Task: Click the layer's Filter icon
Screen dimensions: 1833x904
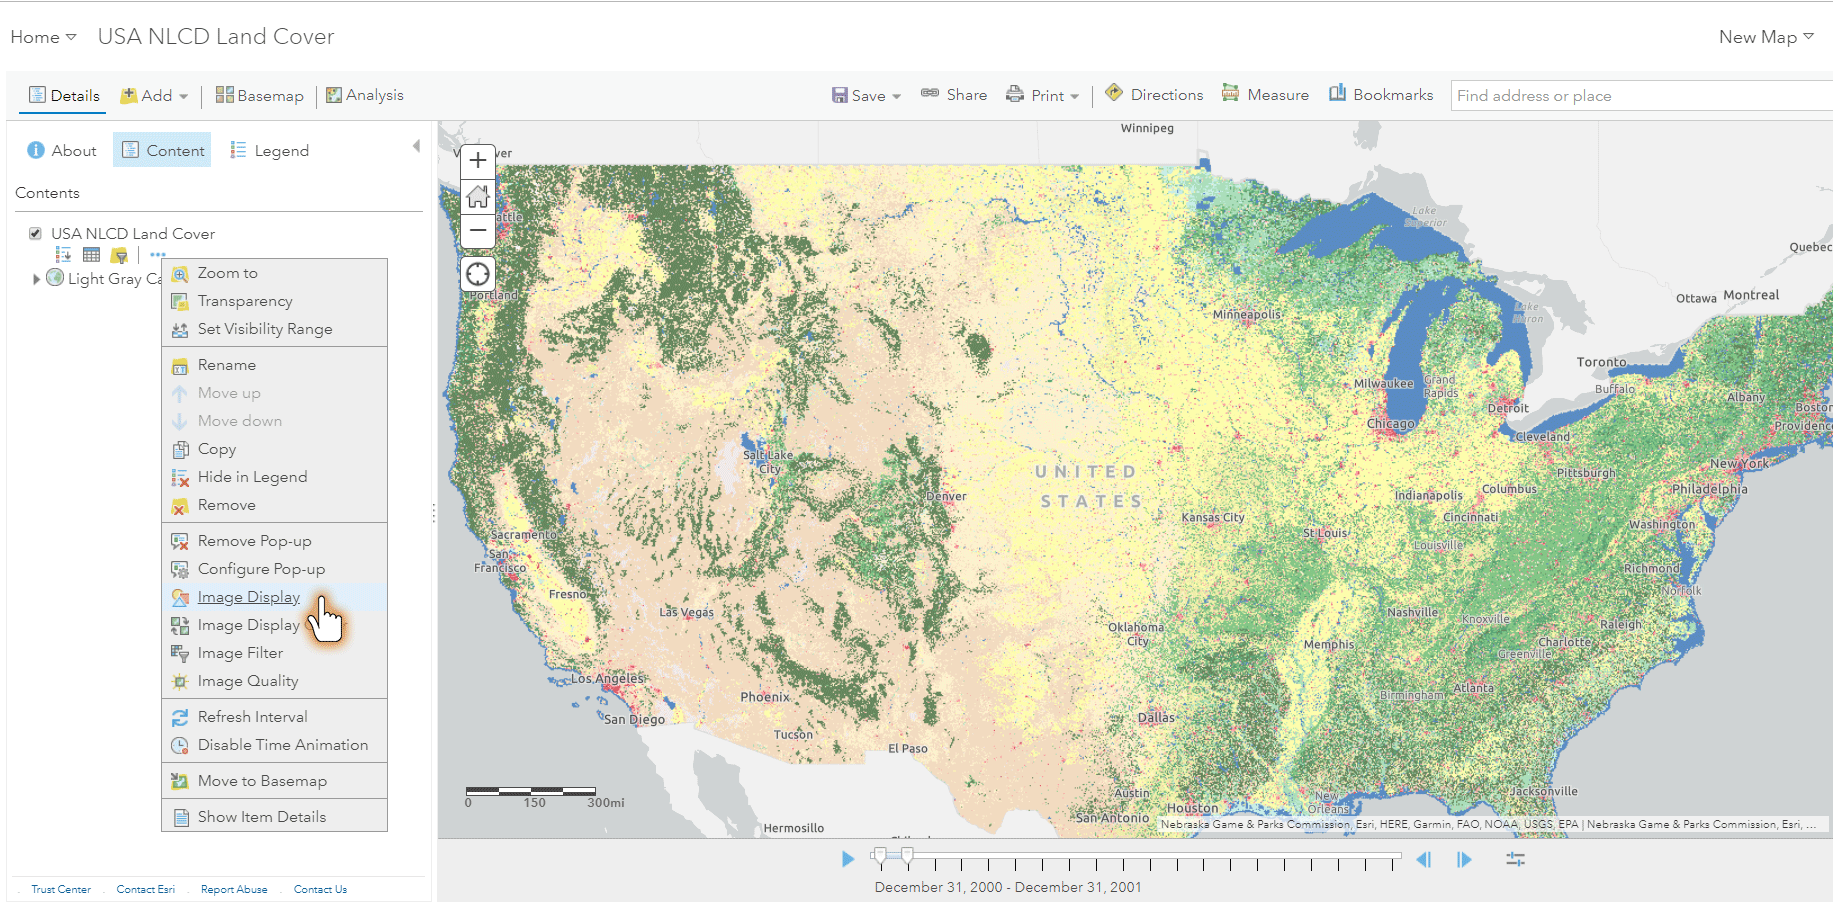Action: click(x=119, y=255)
